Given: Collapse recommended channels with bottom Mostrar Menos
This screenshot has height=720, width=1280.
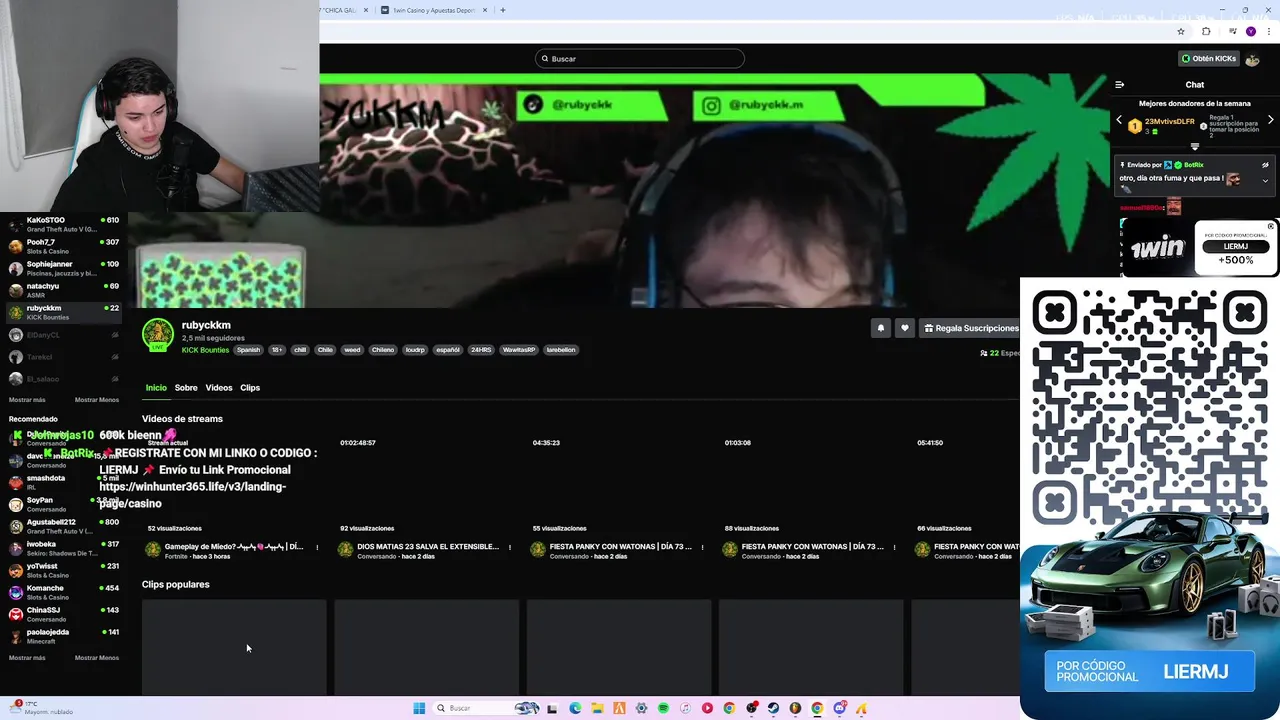Looking at the screenshot, I should [x=97, y=658].
